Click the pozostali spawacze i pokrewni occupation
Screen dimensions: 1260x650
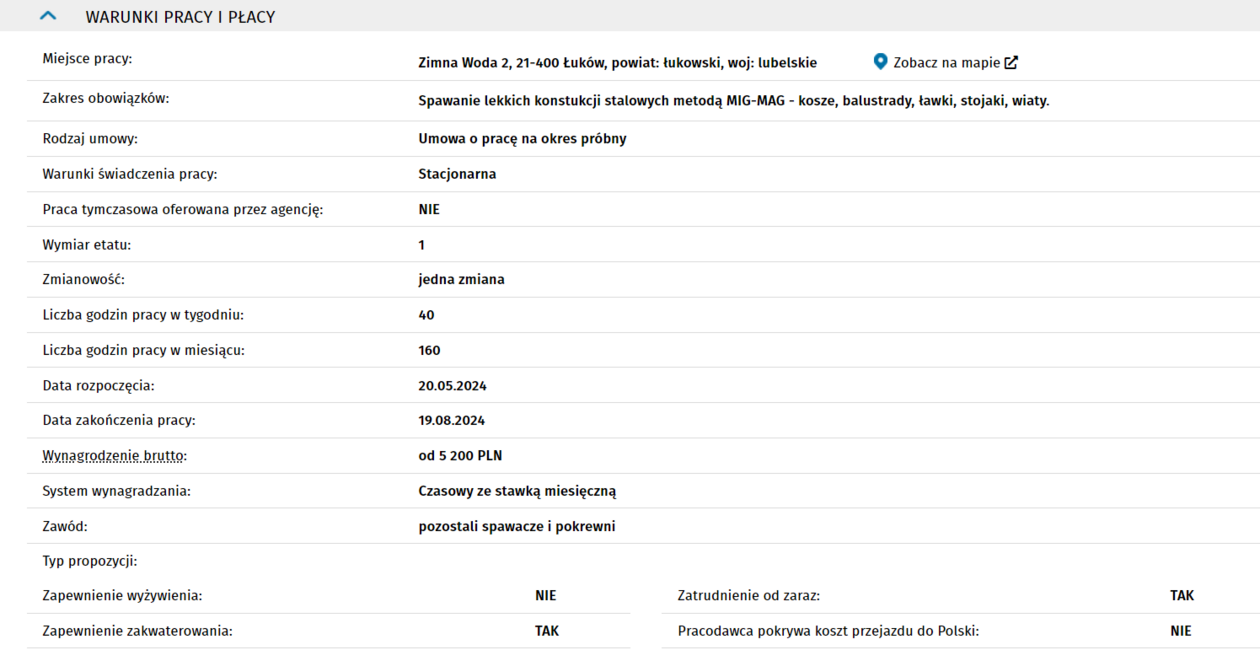coord(516,527)
